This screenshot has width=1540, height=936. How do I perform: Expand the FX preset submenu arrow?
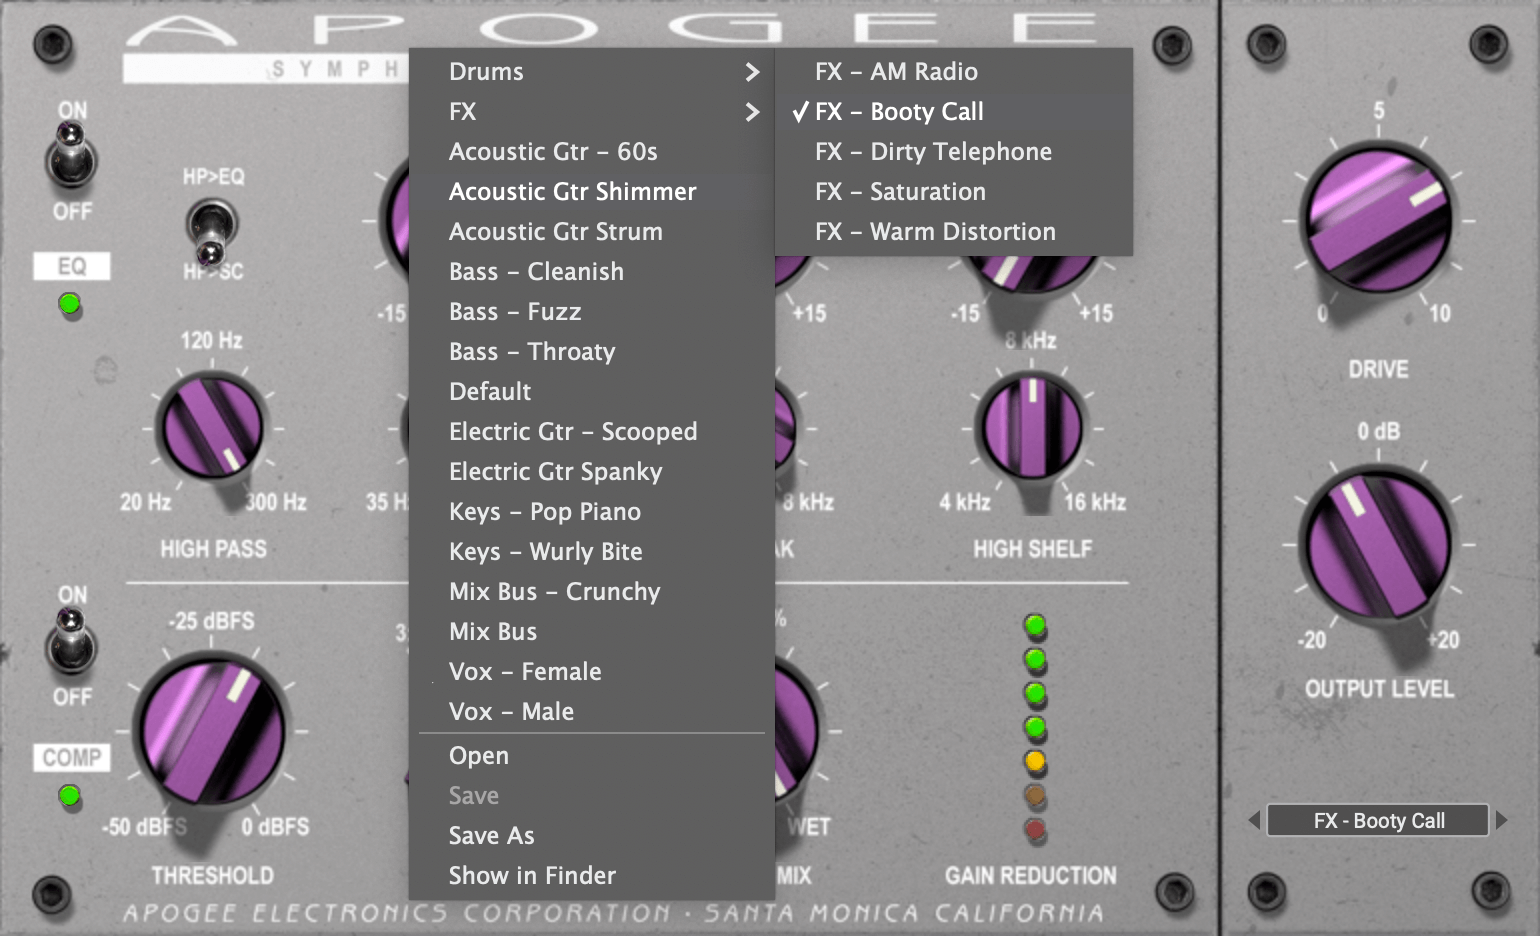[x=752, y=112]
